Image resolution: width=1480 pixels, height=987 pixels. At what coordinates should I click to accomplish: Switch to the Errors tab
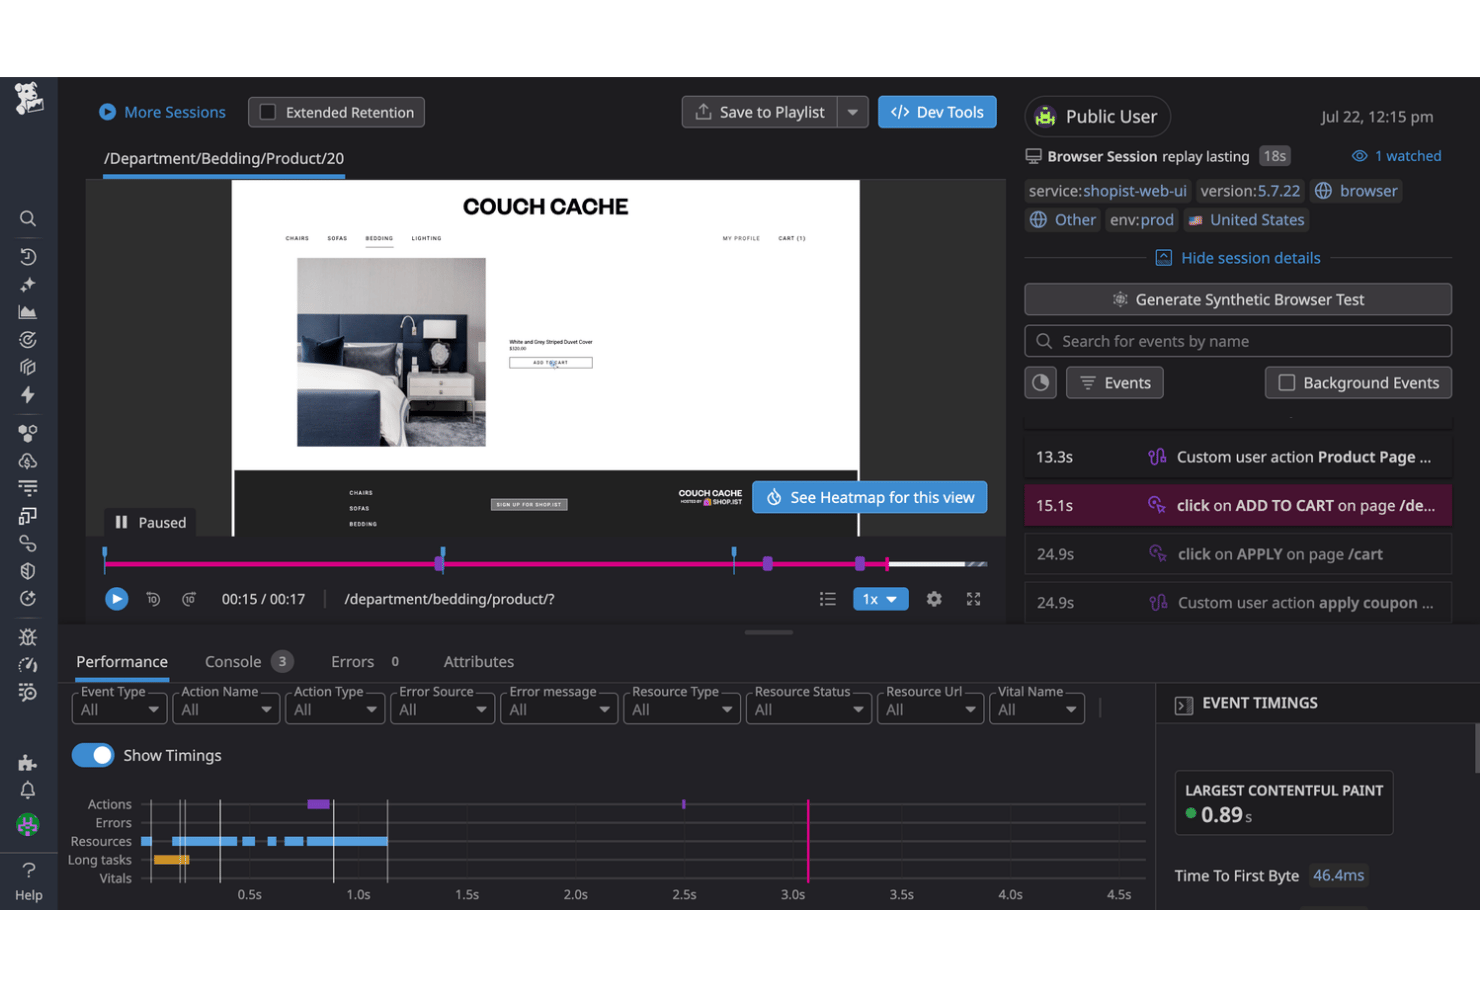click(365, 662)
